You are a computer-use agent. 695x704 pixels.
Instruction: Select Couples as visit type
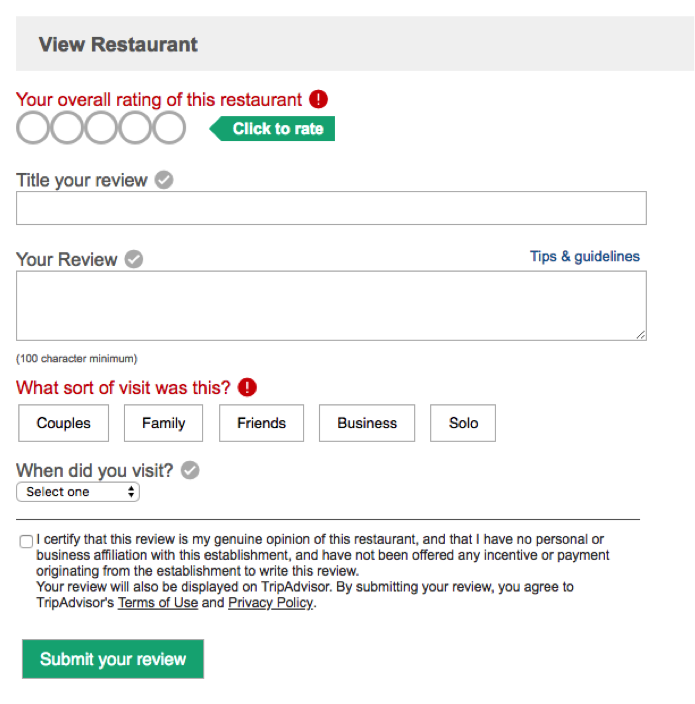pyautogui.click(x=63, y=423)
